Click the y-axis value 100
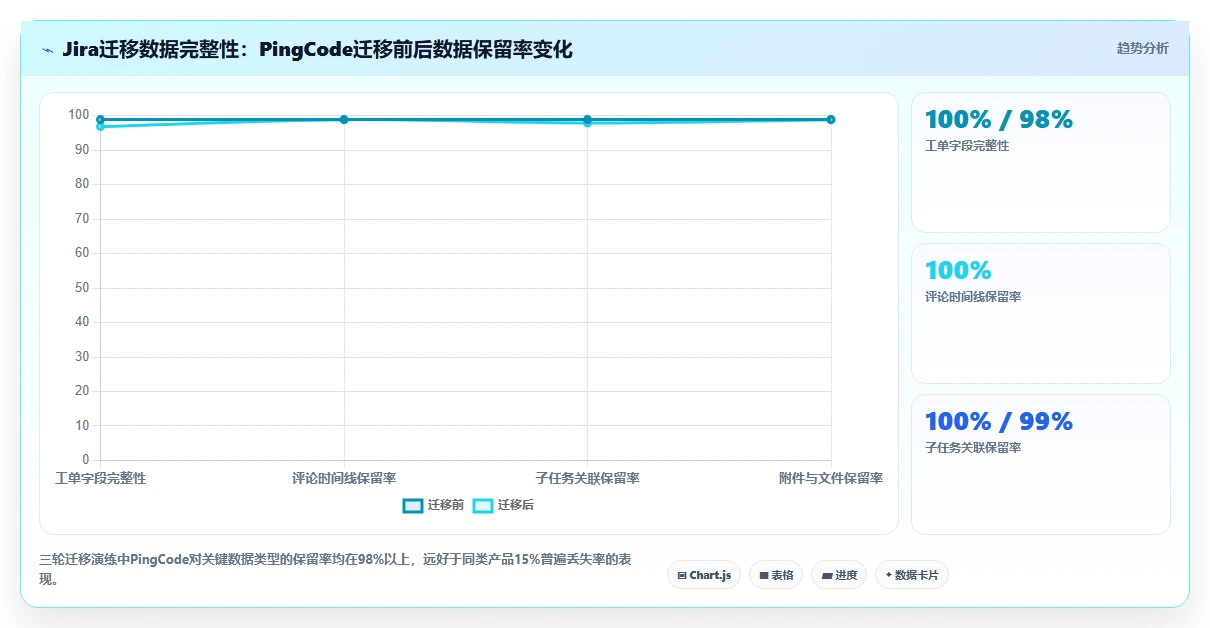 (x=79, y=115)
